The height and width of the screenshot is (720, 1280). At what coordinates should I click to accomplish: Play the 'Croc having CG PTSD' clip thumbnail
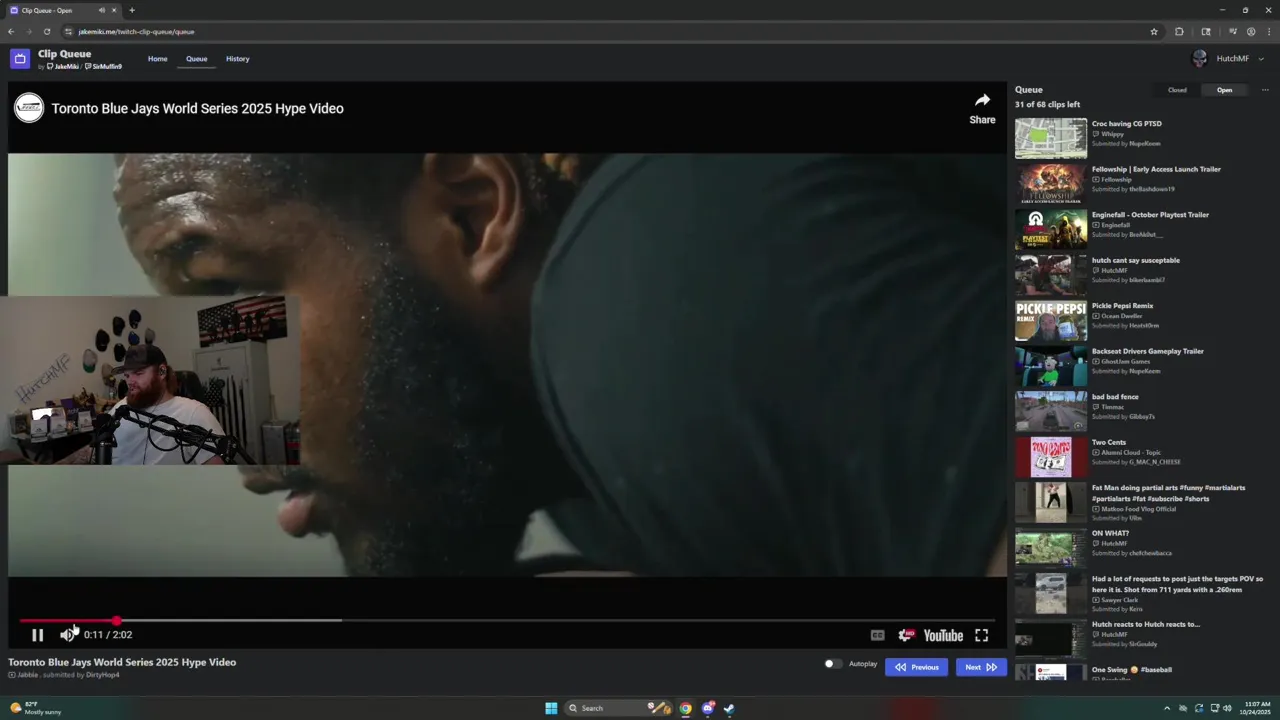coord(1051,138)
